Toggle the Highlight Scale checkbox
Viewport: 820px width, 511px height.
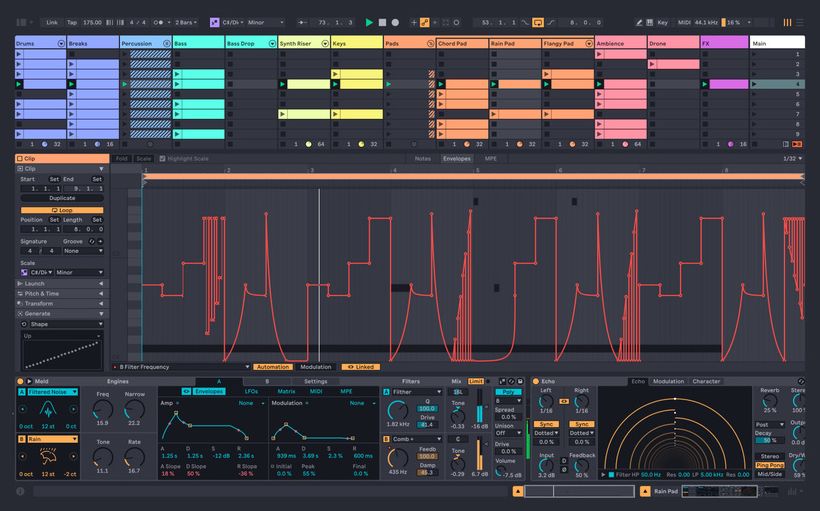pyautogui.click(x=163, y=158)
